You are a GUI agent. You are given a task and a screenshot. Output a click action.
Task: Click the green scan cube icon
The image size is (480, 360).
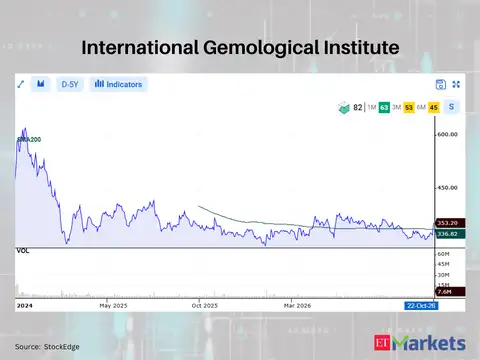point(344,108)
